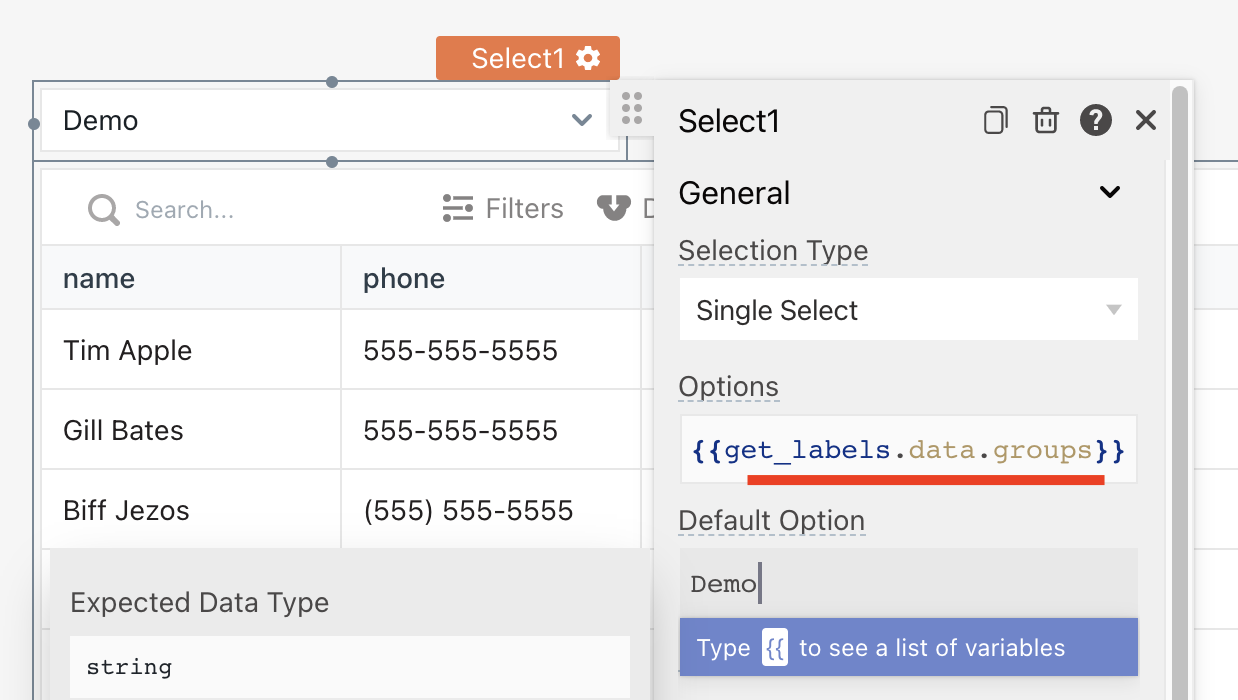Viewport: 1238px width, 700px height.
Task: Focus the Default Option input field
Action: 908,584
